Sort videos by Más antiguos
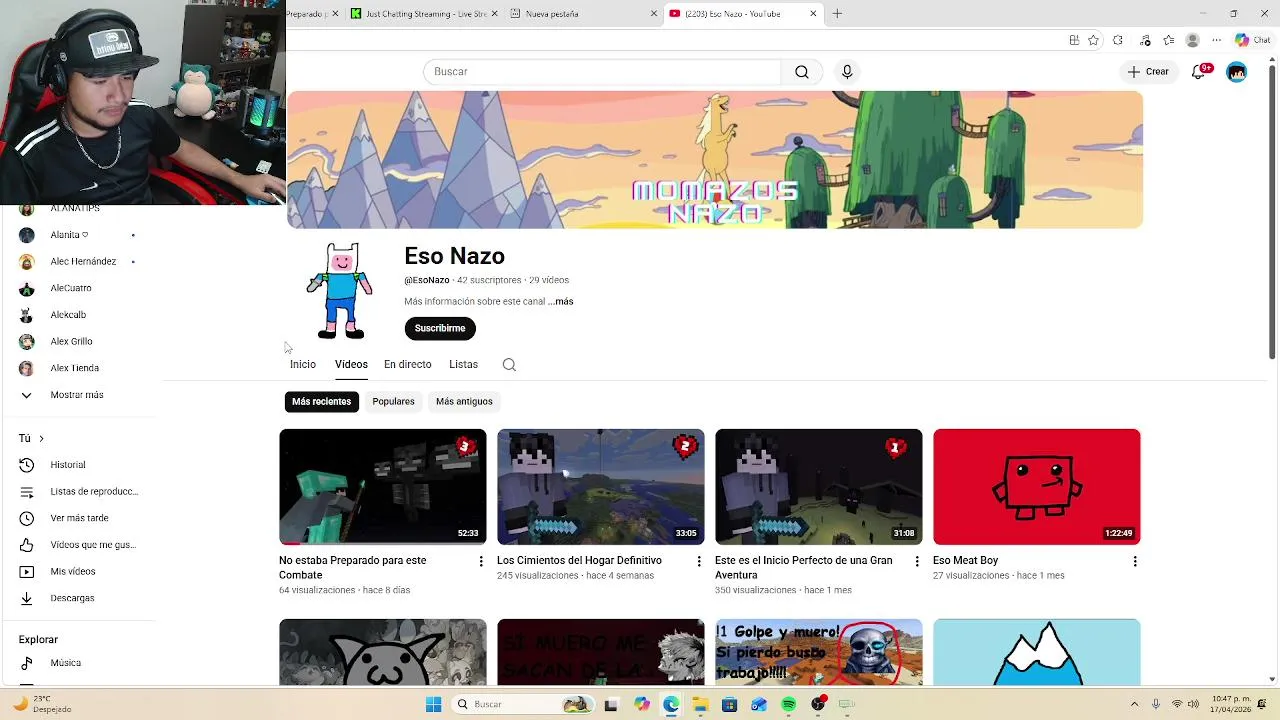The height and width of the screenshot is (720, 1280). [464, 402]
